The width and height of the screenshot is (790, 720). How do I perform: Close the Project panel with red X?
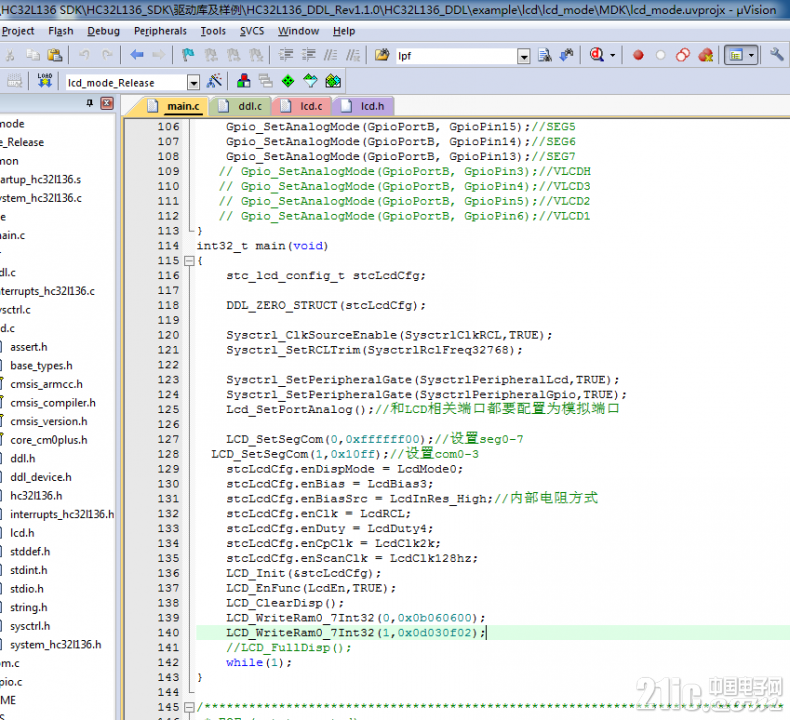(107, 103)
